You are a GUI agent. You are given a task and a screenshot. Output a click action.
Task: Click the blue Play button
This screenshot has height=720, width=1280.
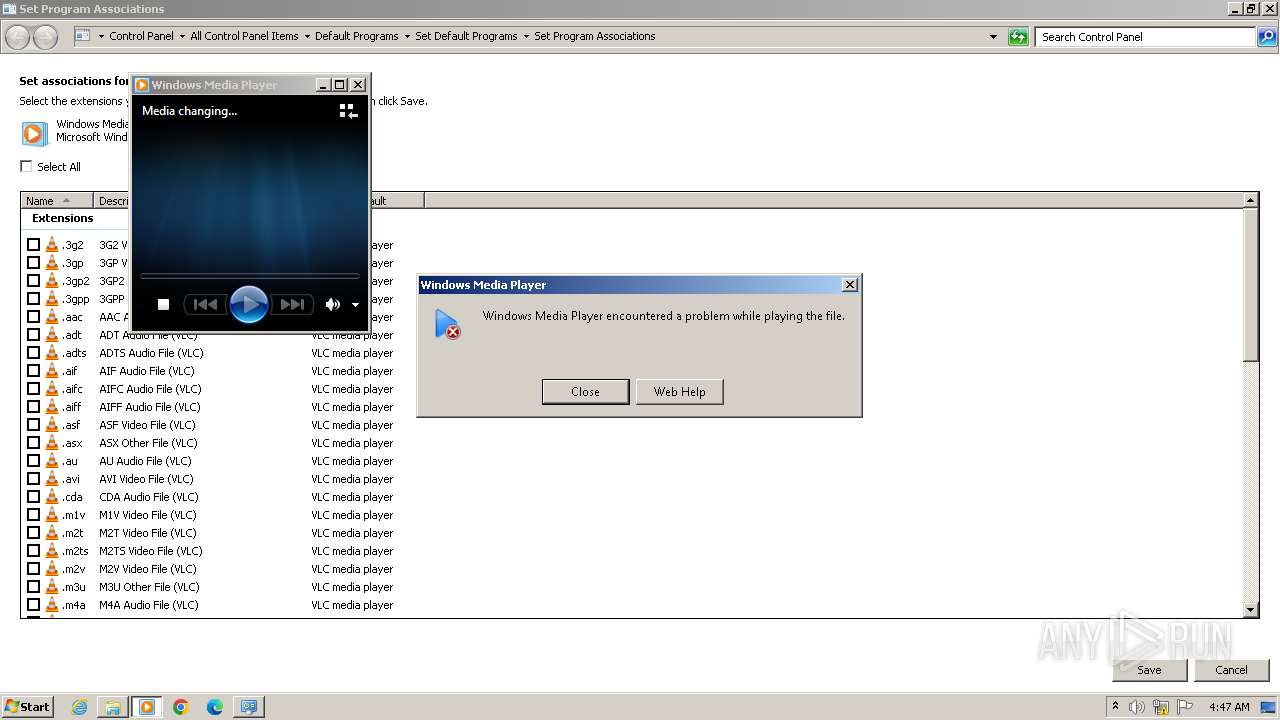248,304
